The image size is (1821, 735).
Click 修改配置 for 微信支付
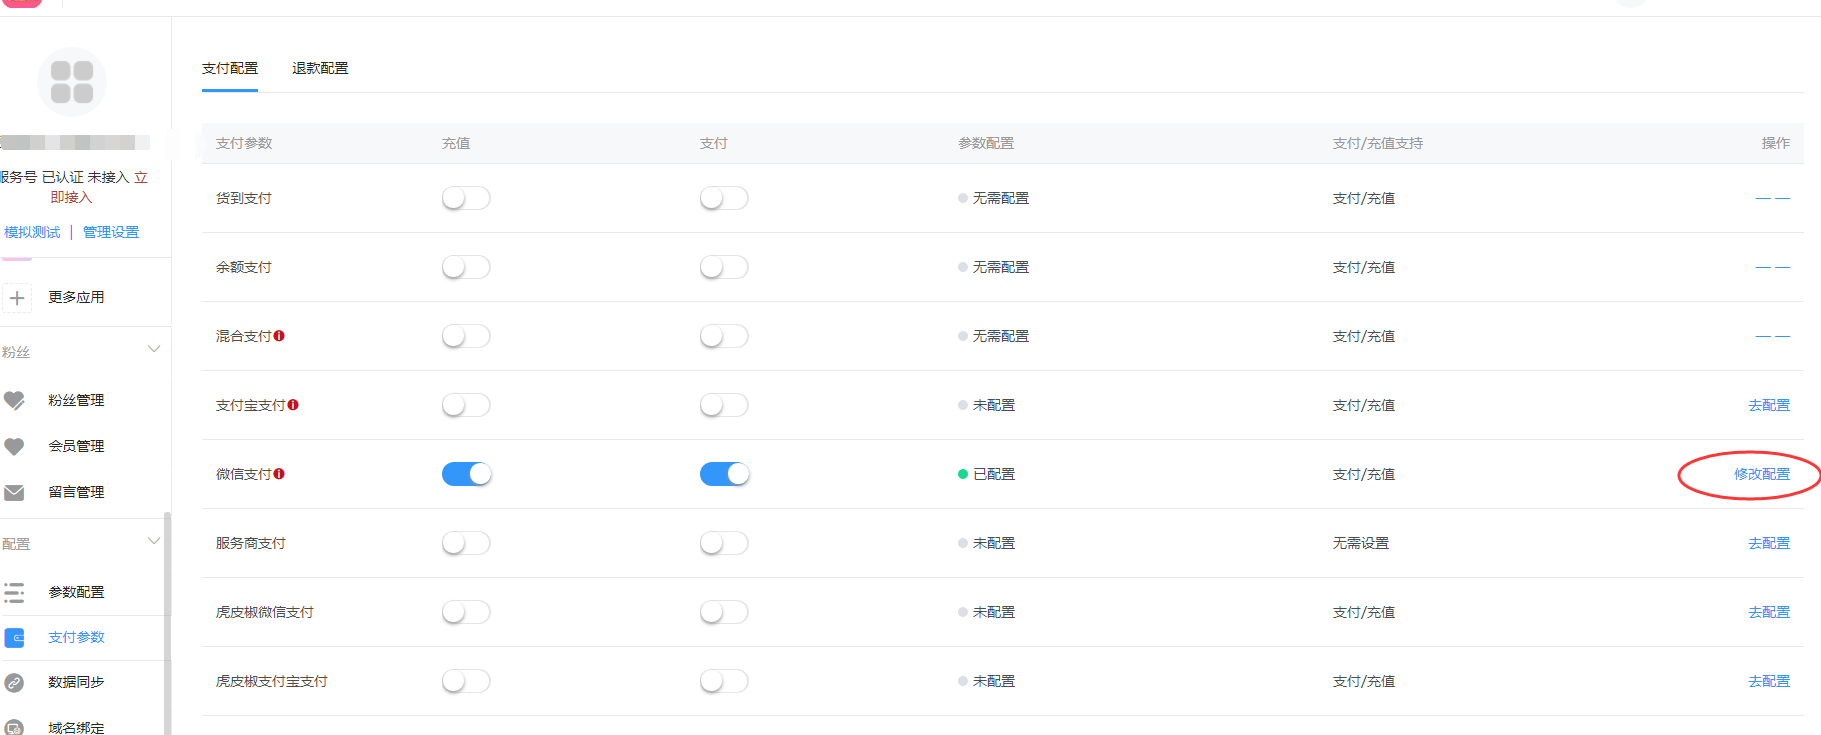click(1762, 474)
